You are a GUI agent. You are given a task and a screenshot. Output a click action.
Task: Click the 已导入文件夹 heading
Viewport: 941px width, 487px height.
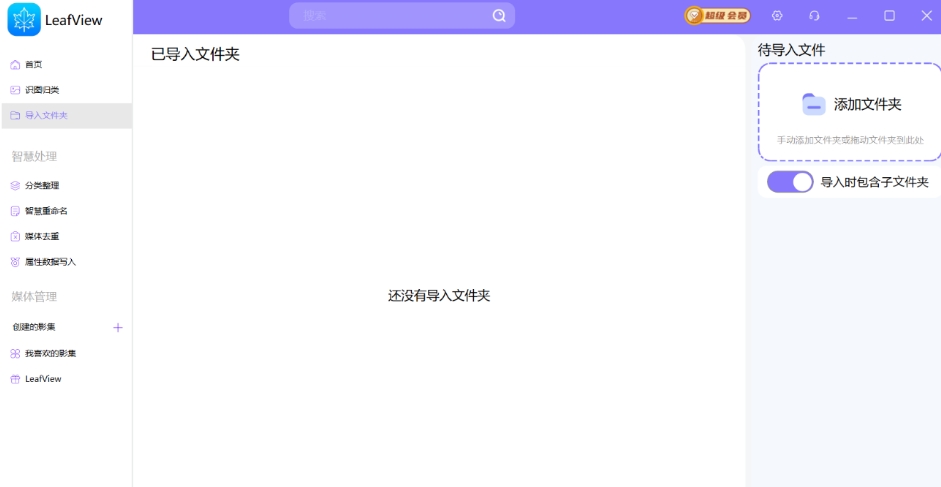[195, 54]
